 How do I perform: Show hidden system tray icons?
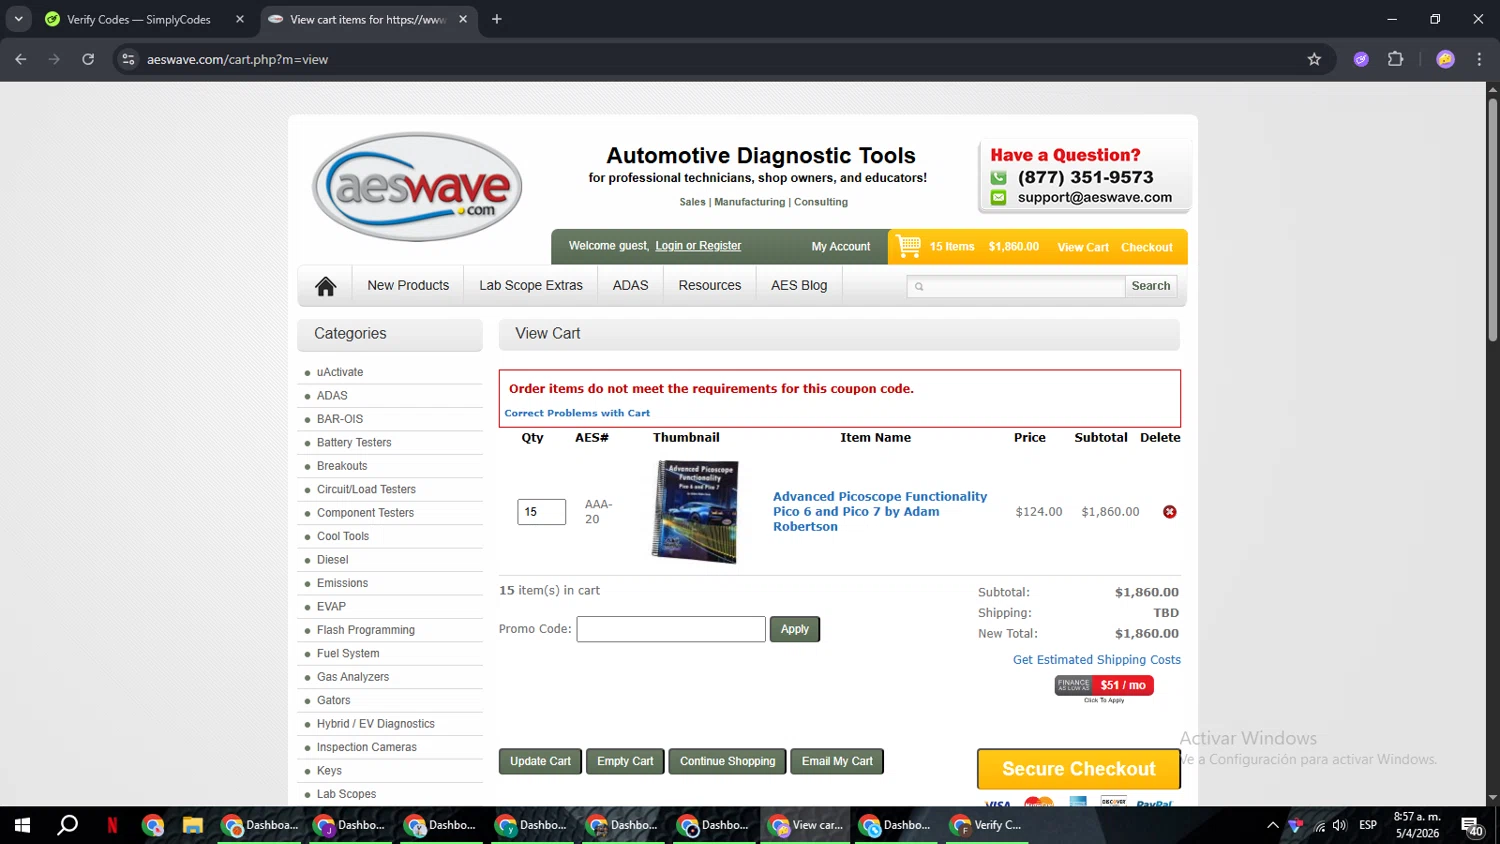(x=1272, y=825)
